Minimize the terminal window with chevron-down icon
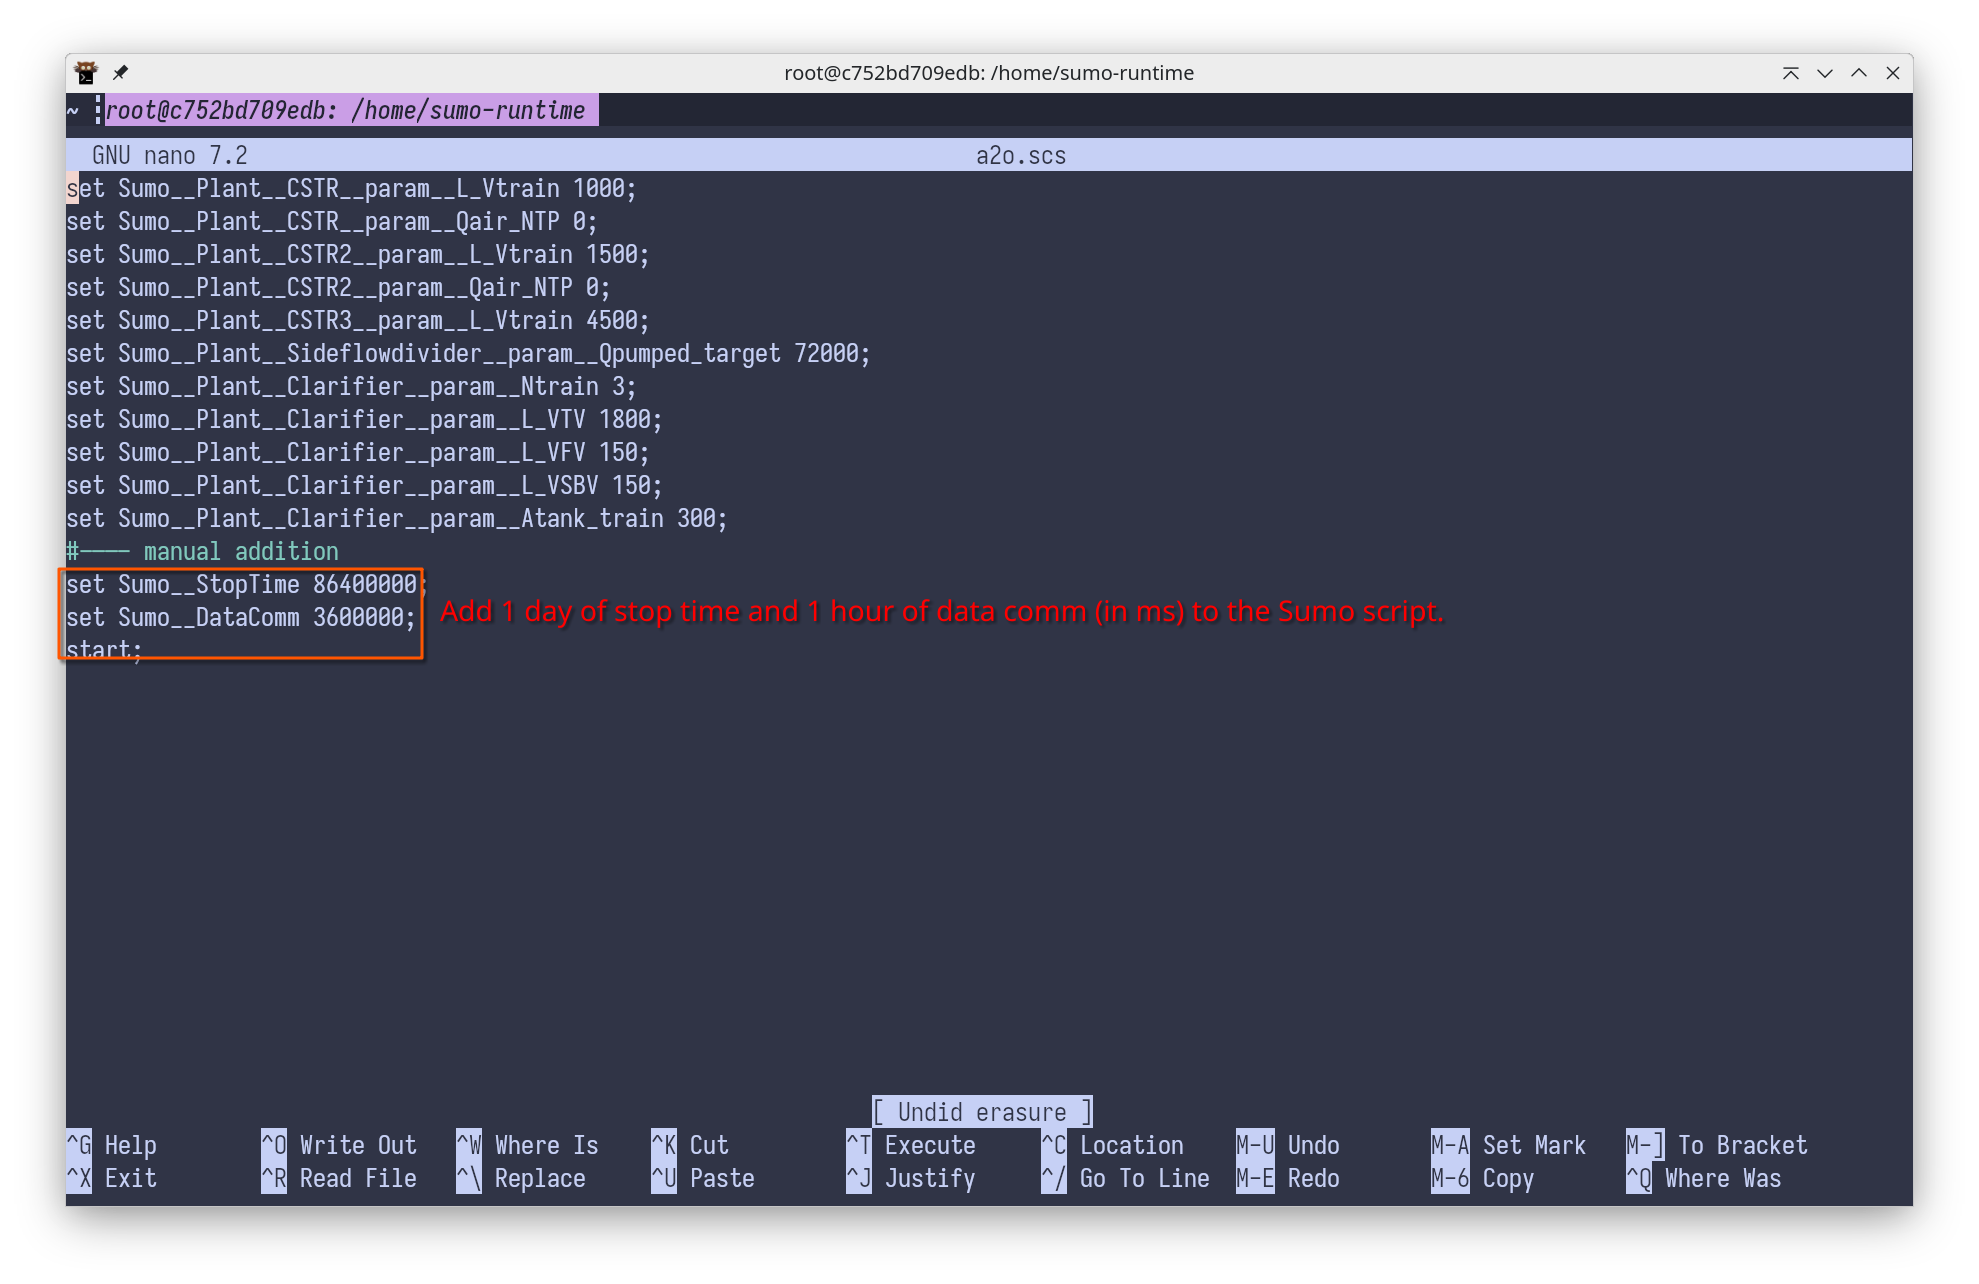Screen dimensions: 1979x1284 pos(1824,73)
